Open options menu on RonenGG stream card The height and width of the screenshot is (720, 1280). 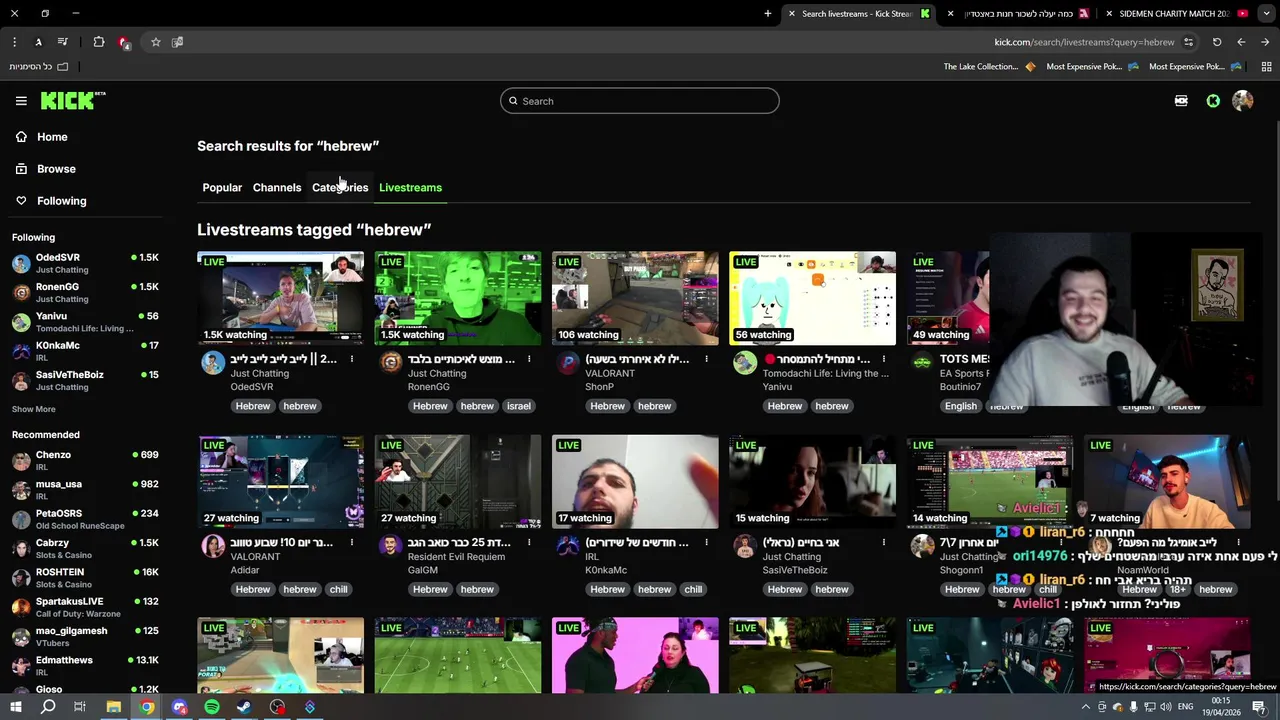click(x=529, y=359)
